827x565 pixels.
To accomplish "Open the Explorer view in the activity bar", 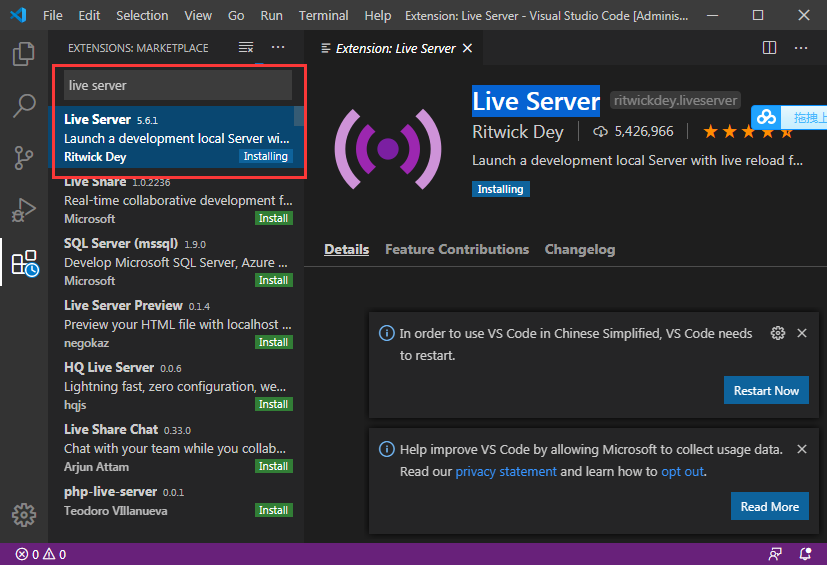I will [24, 54].
